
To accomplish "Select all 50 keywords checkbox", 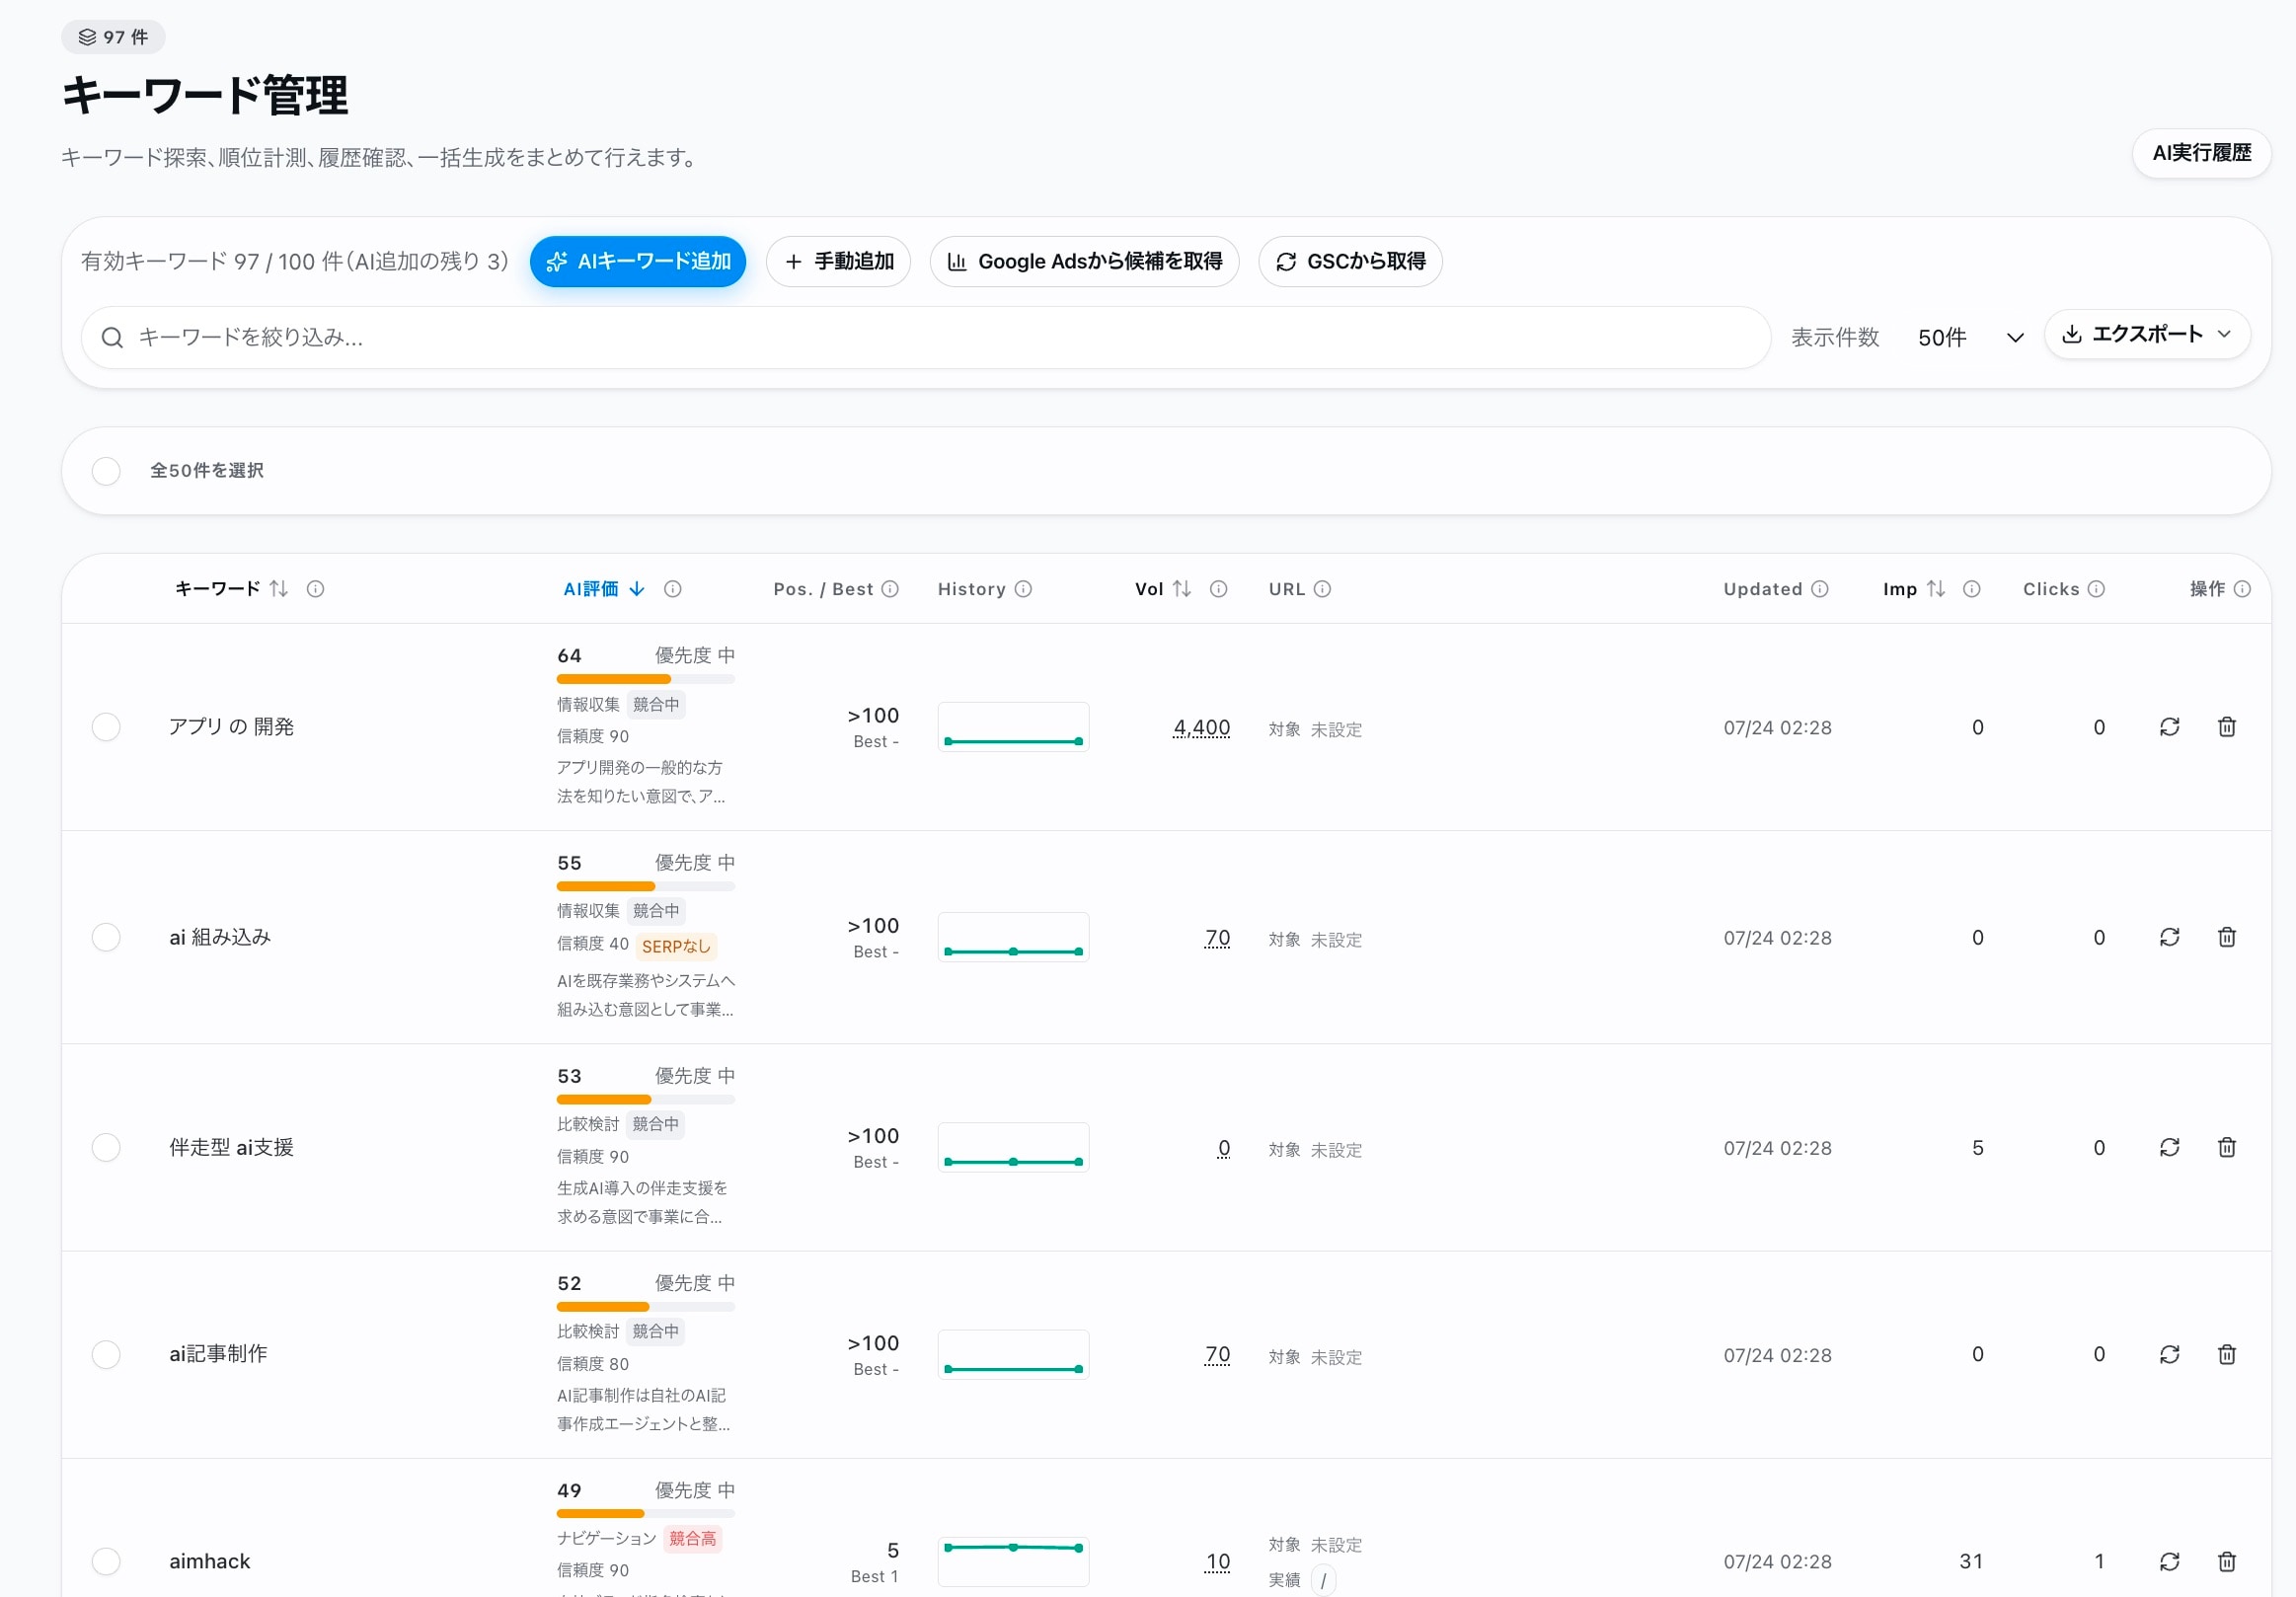I will pyautogui.click(x=106, y=471).
